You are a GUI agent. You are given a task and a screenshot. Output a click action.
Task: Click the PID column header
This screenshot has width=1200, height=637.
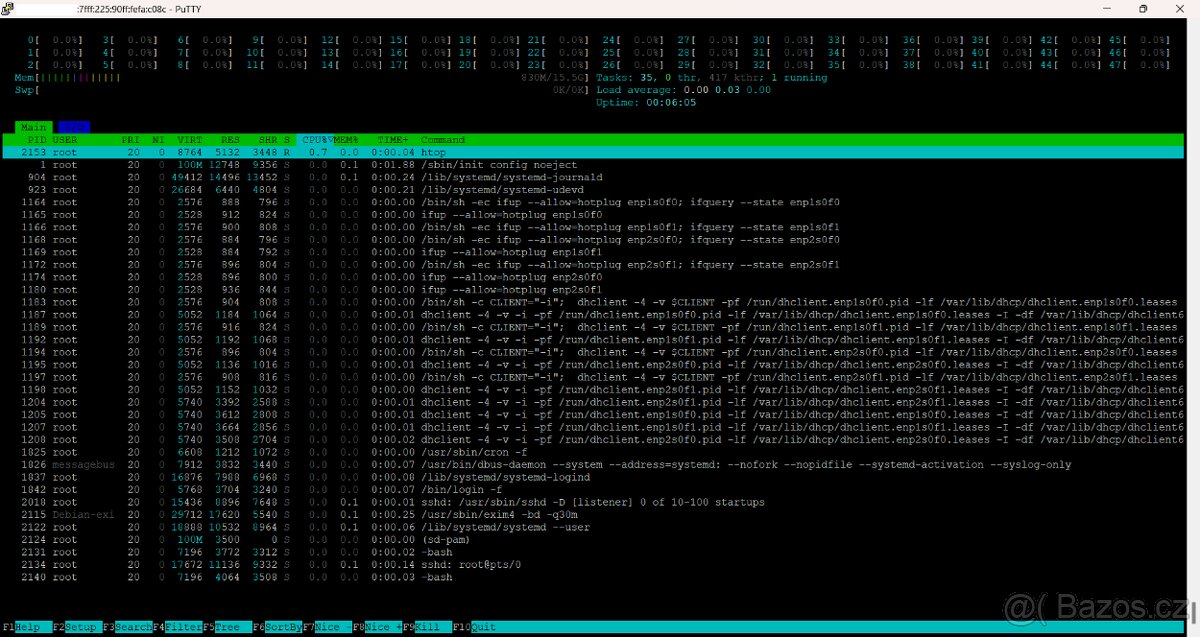[x=36, y=140]
